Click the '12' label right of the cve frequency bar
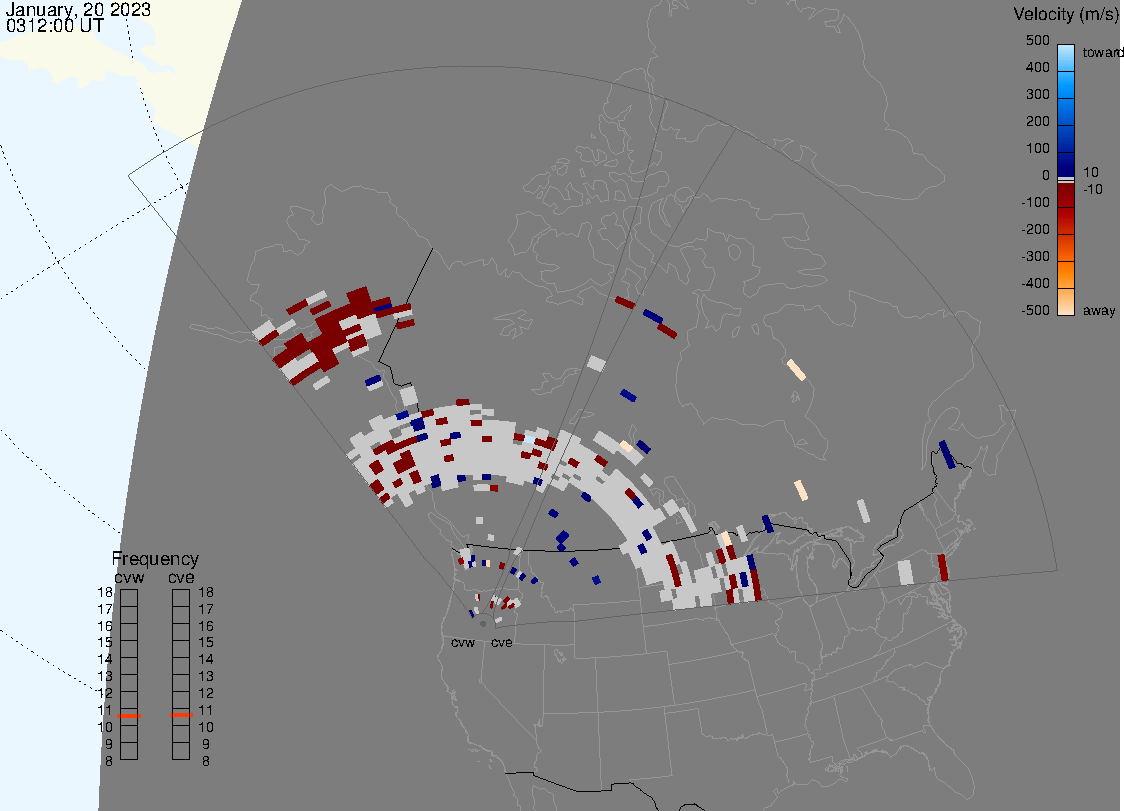 coord(206,693)
